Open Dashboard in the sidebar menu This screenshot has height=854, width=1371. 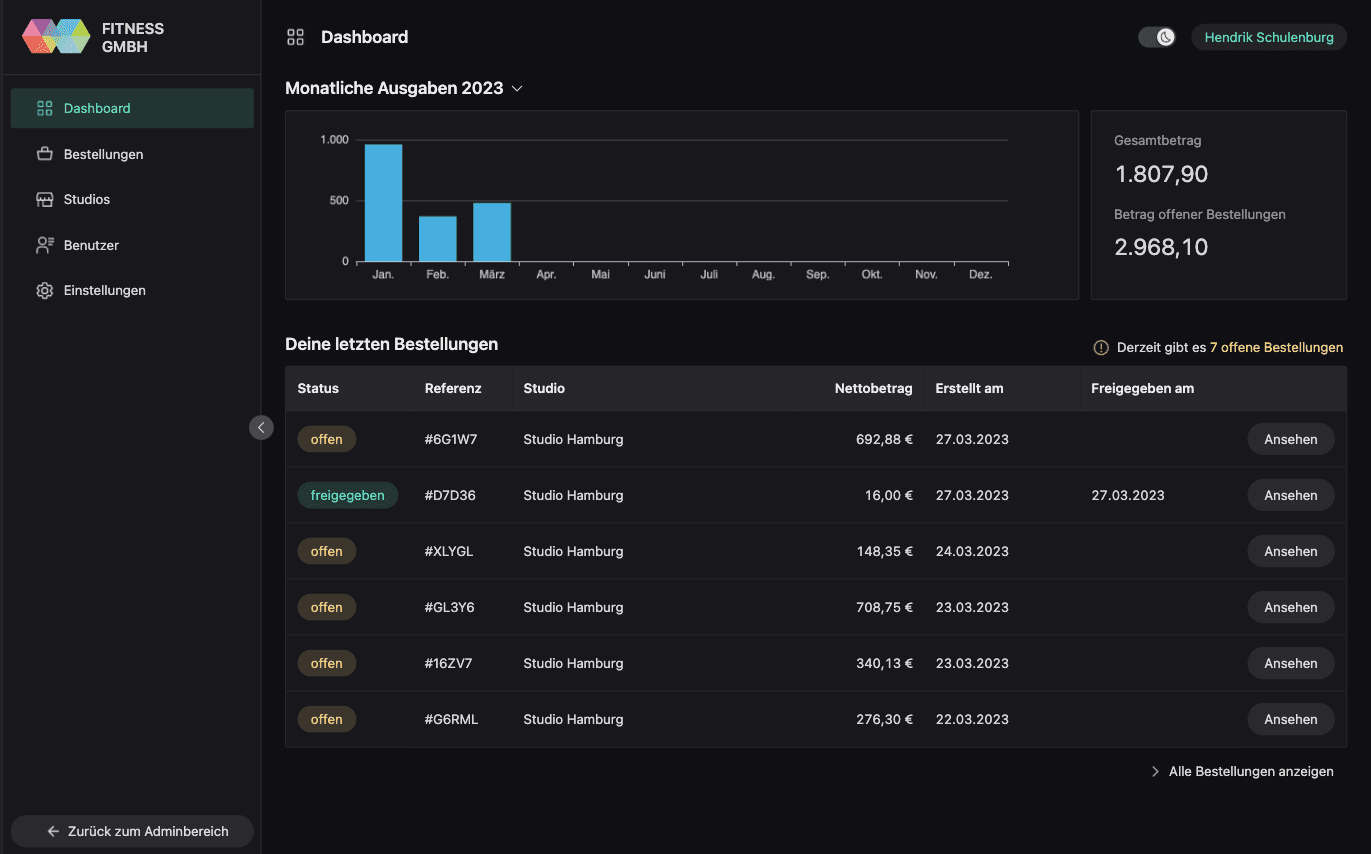pos(132,108)
